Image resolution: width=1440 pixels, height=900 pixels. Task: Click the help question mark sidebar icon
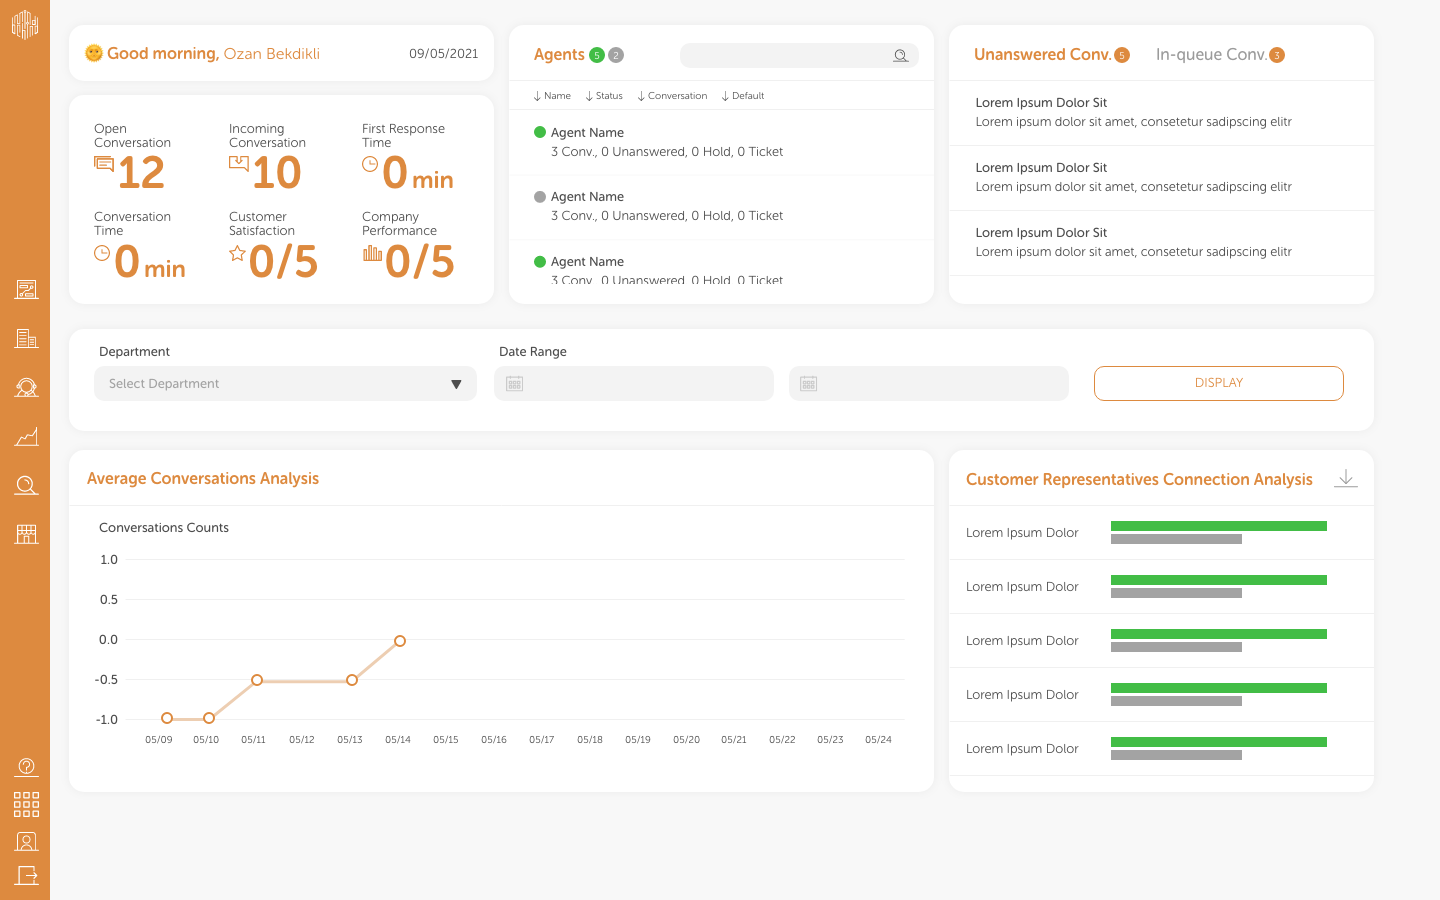(26, 767)
